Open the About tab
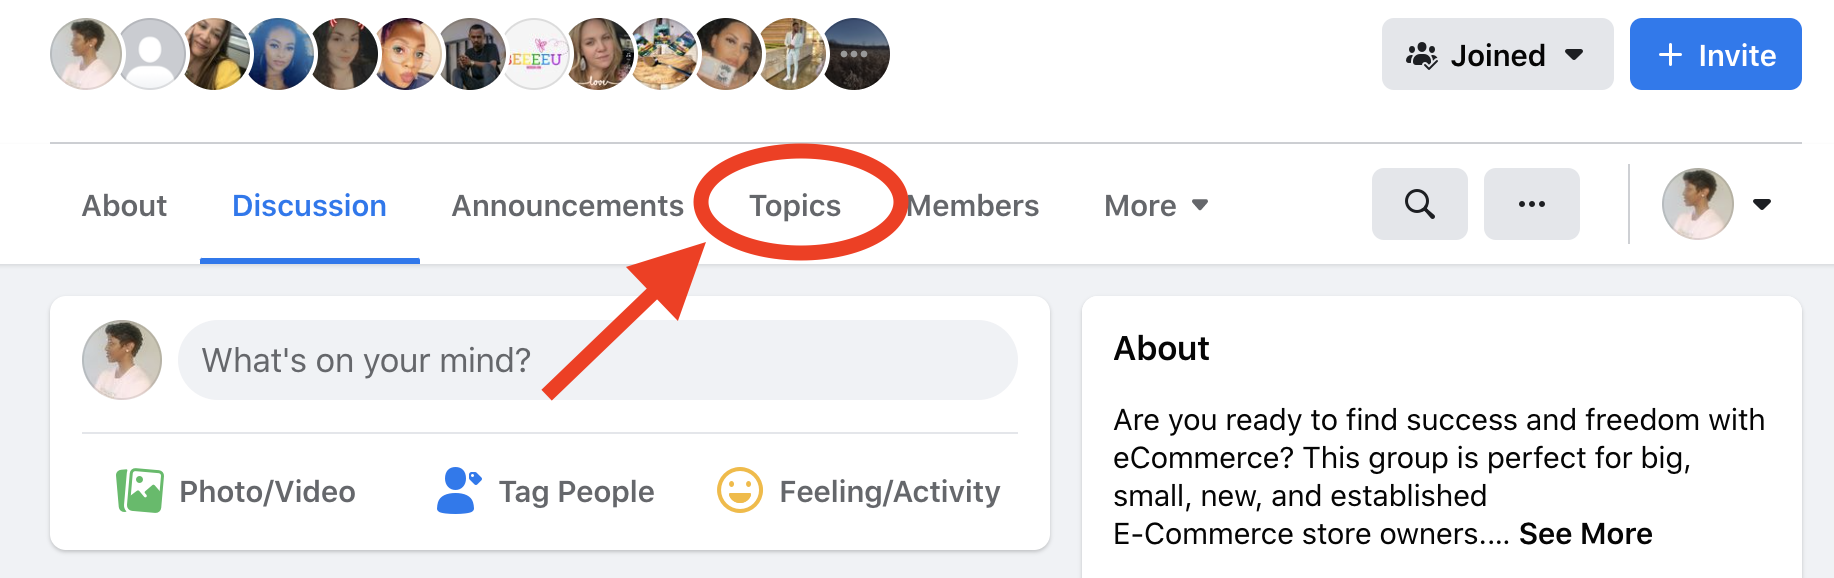1834x578 pixels. tap(124, 205)
